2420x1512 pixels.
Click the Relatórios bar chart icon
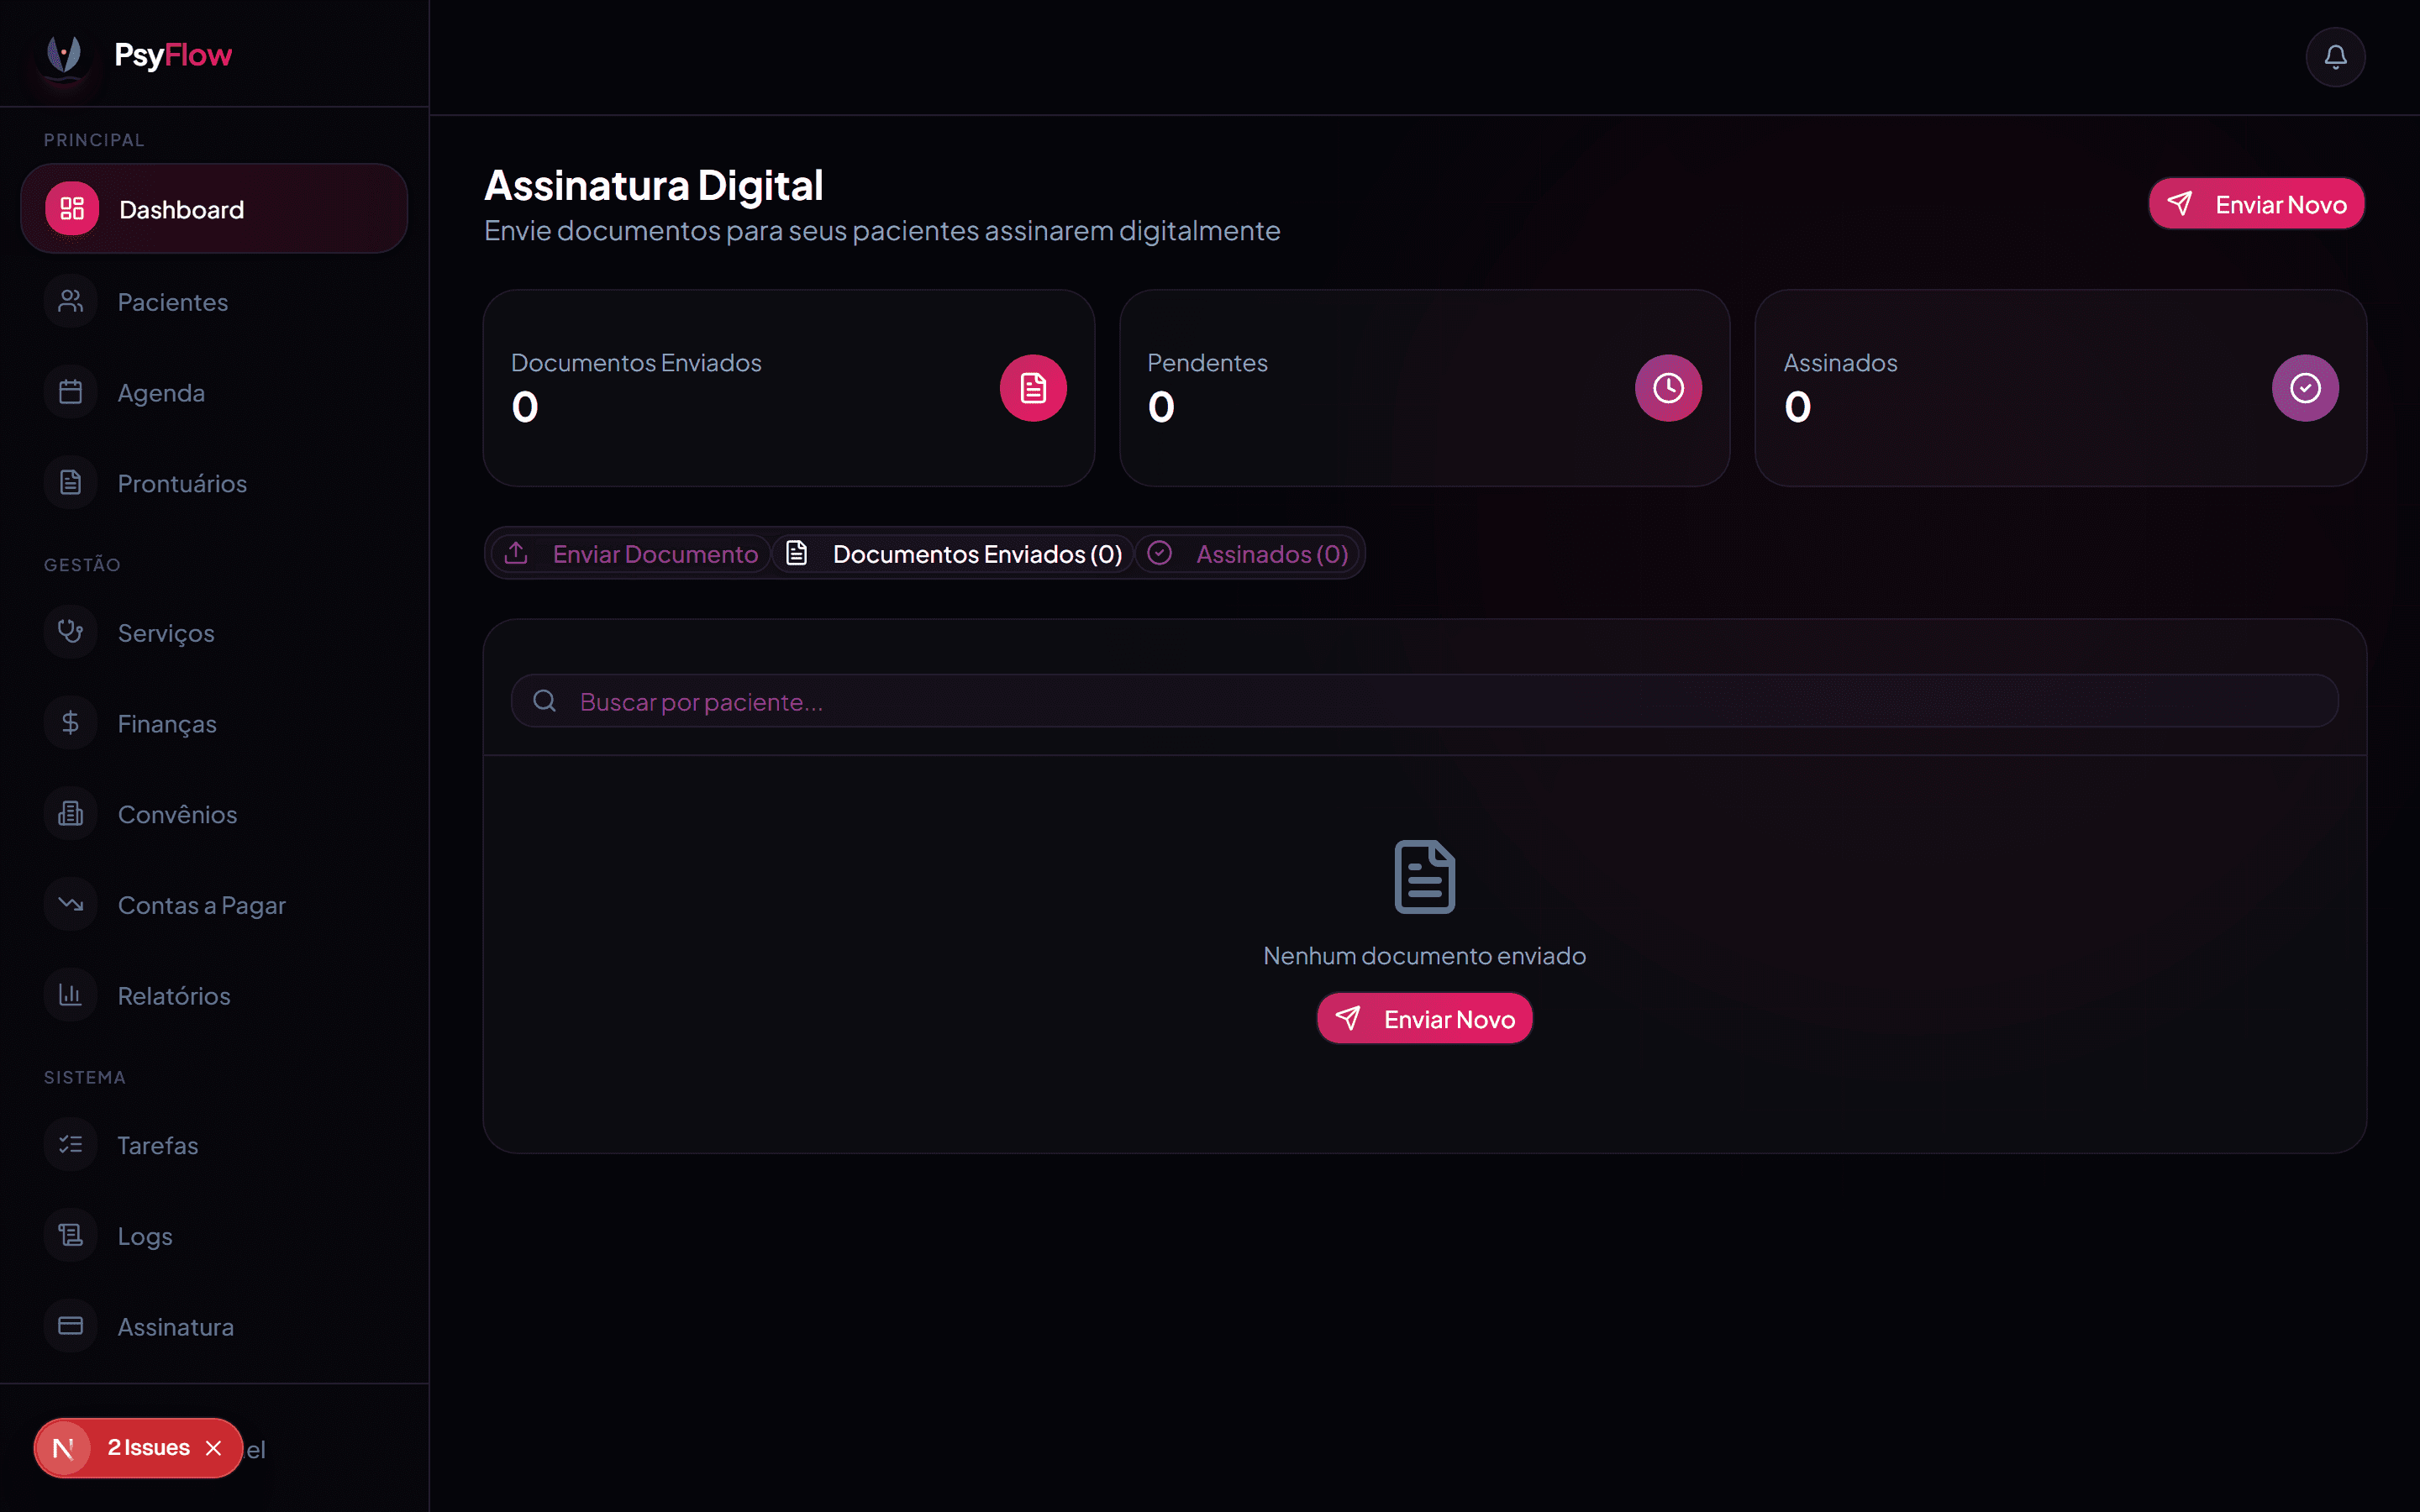(70, 995)
